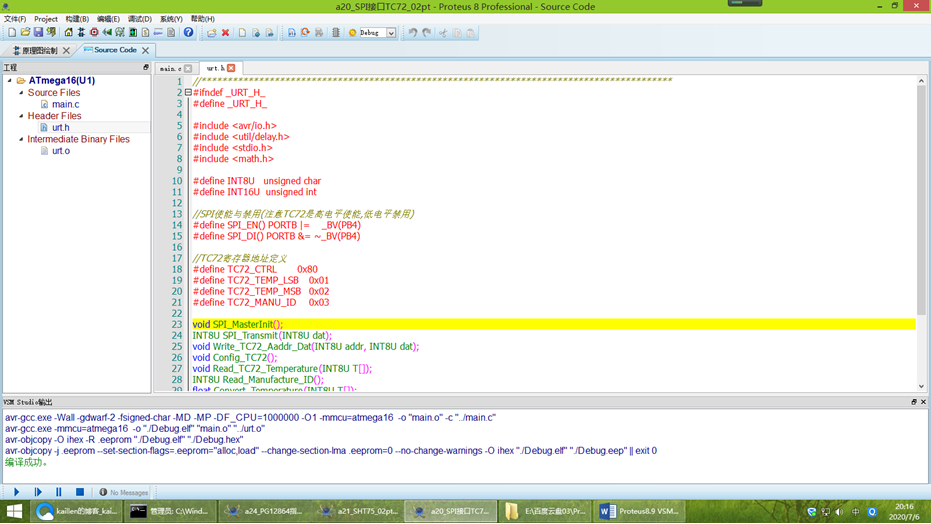Open the 调试(D) menu
Image resolution: width=931 pixels, height=524 pixels.
point(140,19)
